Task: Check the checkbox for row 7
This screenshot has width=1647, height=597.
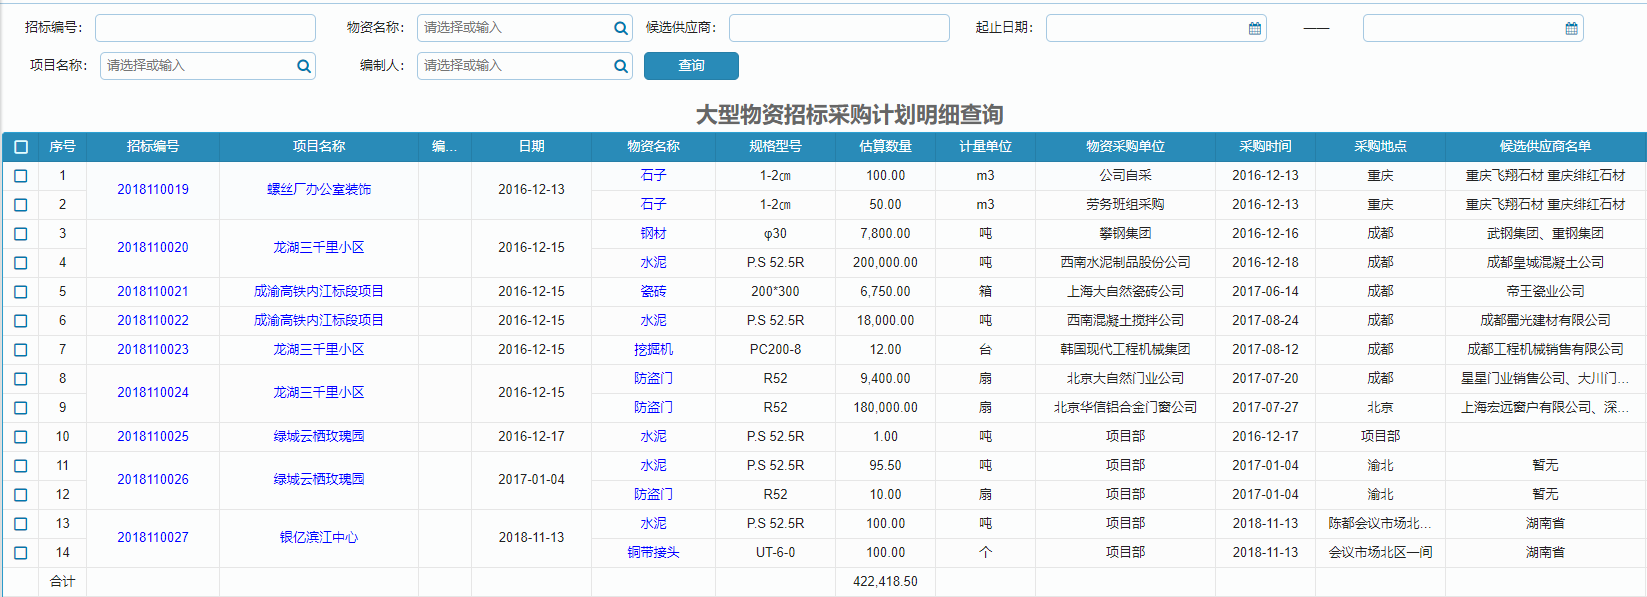Action: coord(21,350)
